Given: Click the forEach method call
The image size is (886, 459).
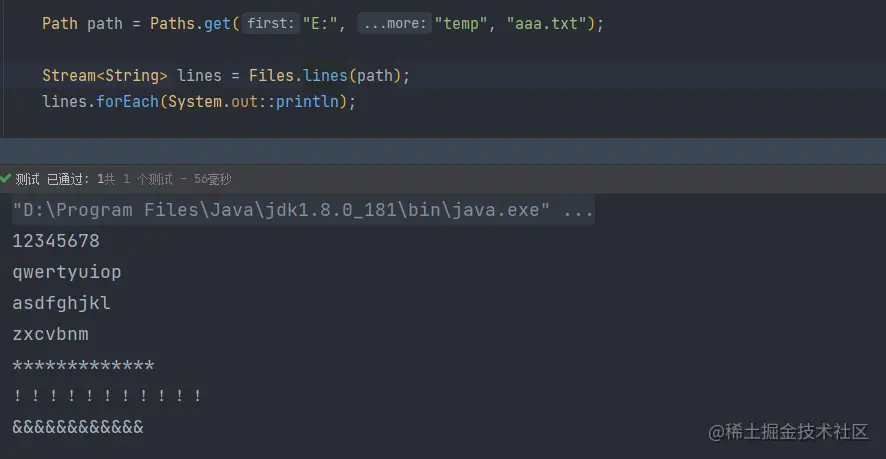Looking at the screenshot, I should point(128,102).
